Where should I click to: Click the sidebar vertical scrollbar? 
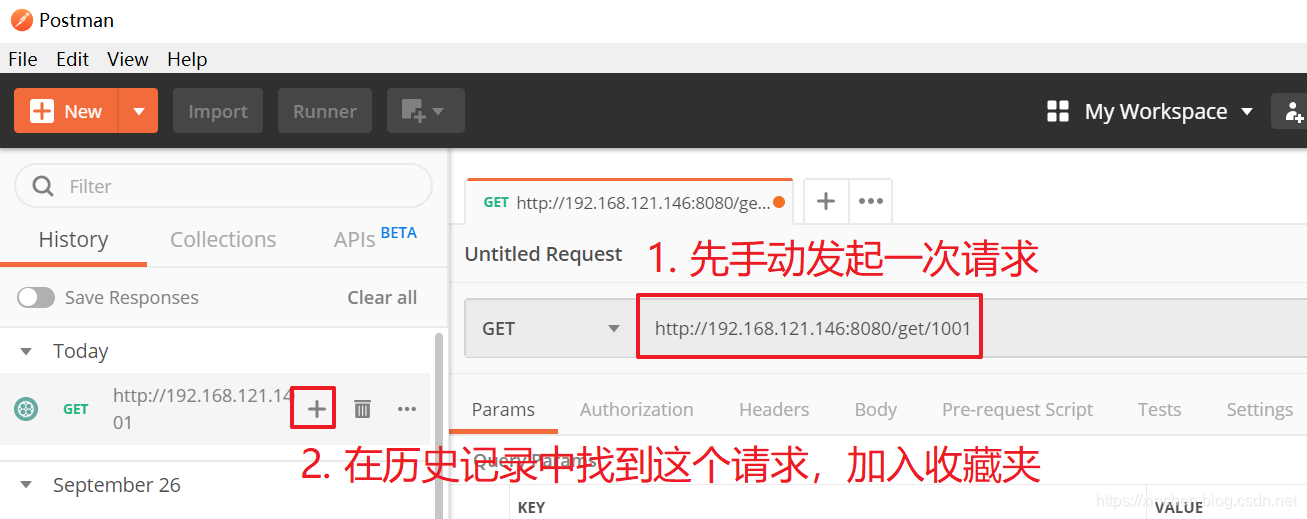[x=438, y=425]
